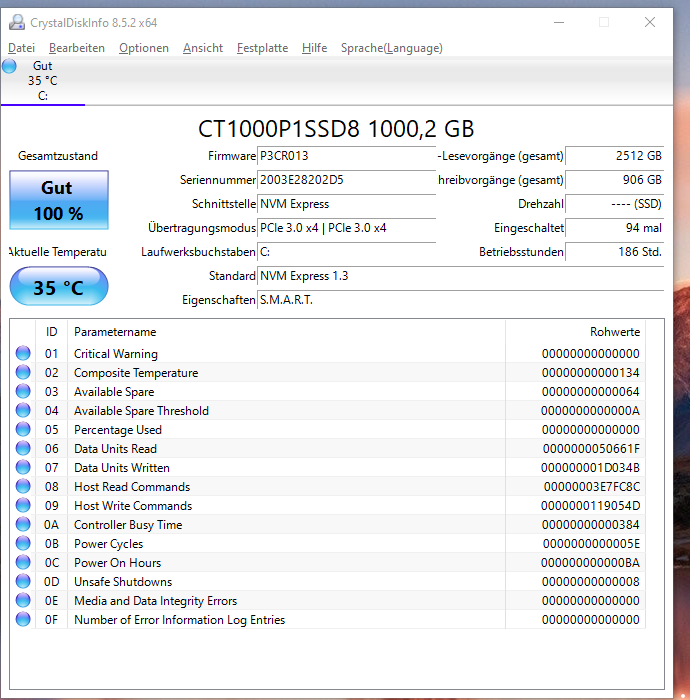Image resolution: width=690 pixels, height=700 pixels.
Task: Click the Laufwerksbuchstaben field C:
Action: pos(346,252)
